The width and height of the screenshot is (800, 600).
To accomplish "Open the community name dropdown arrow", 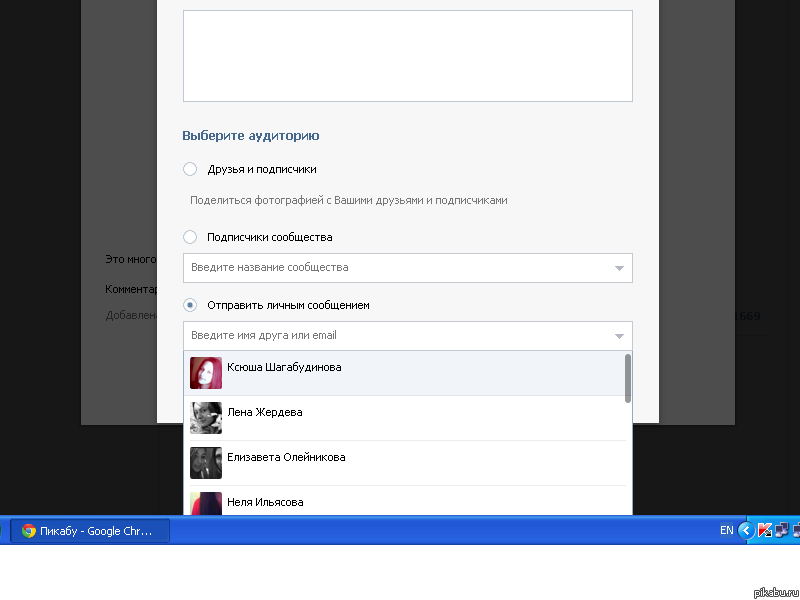I will pyautogui.click(x=619, y=268).
